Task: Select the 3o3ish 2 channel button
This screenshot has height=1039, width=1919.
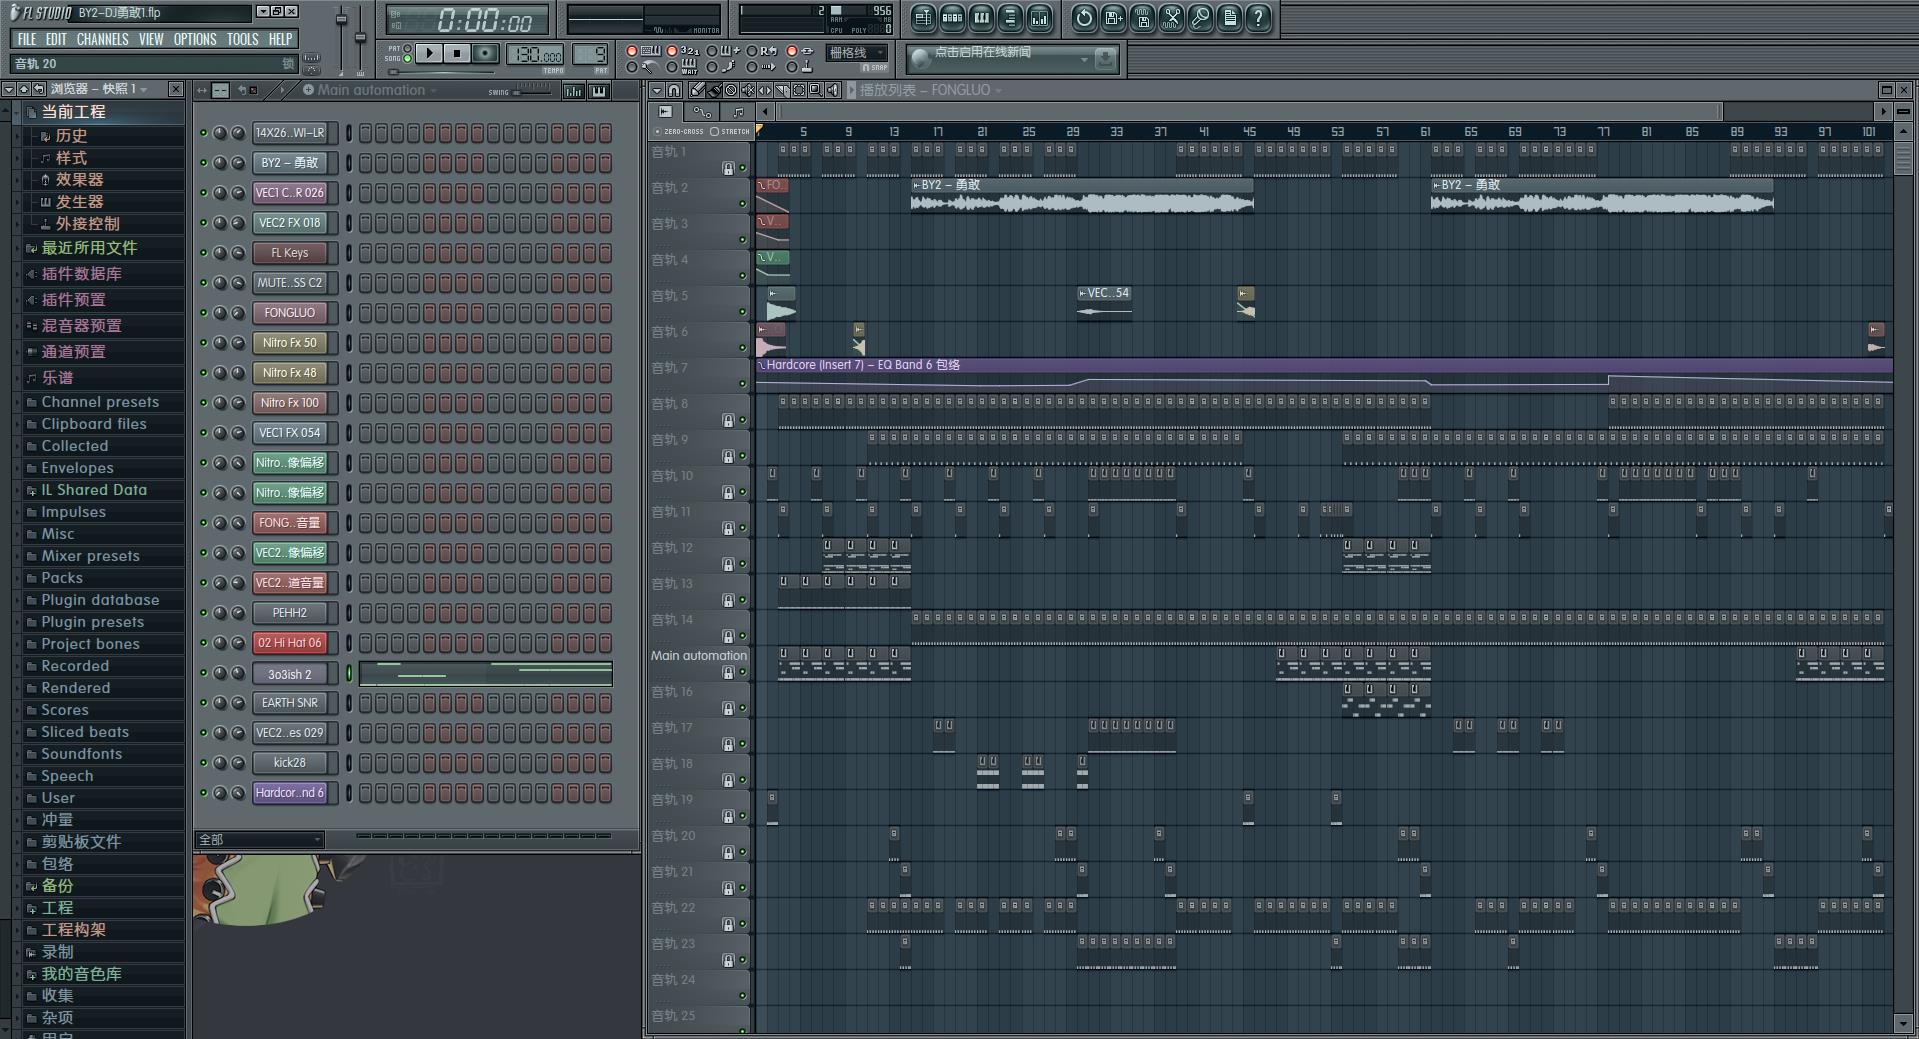Action: [290, 674]
